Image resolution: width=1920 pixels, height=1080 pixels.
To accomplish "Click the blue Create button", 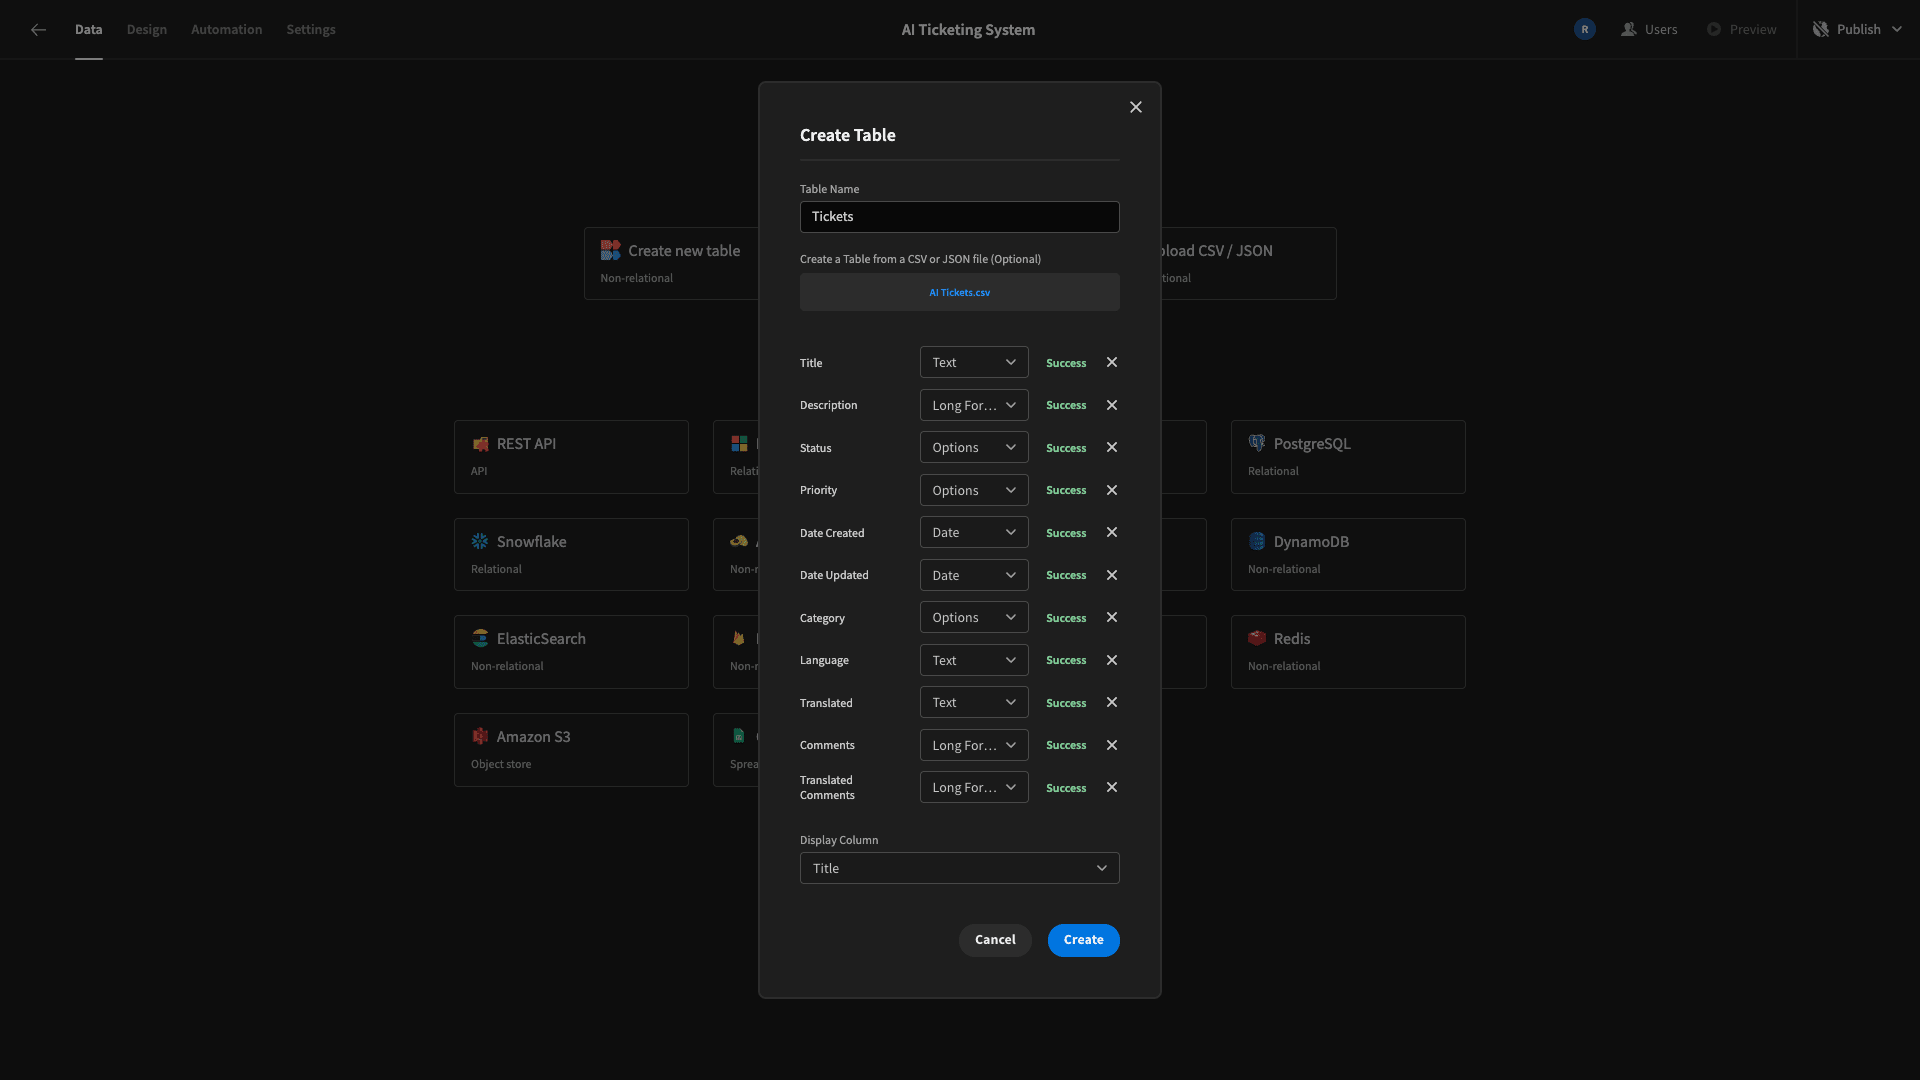I will pyautogui.click(x=1083, y=940).
